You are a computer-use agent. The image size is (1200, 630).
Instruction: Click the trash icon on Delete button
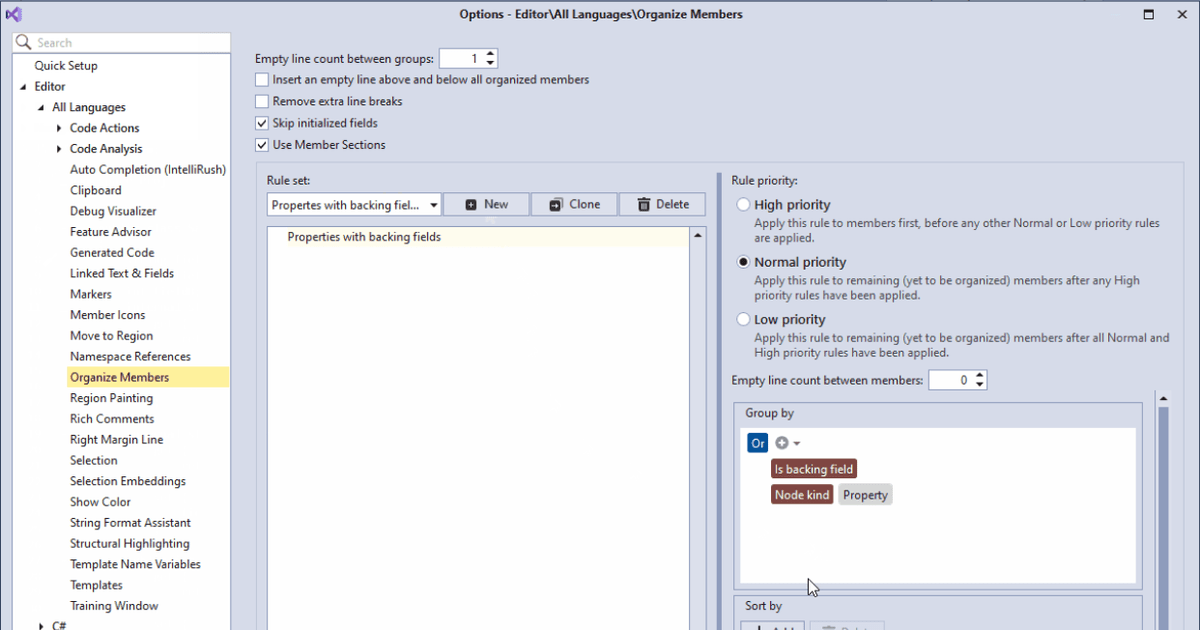pos(644,205)
